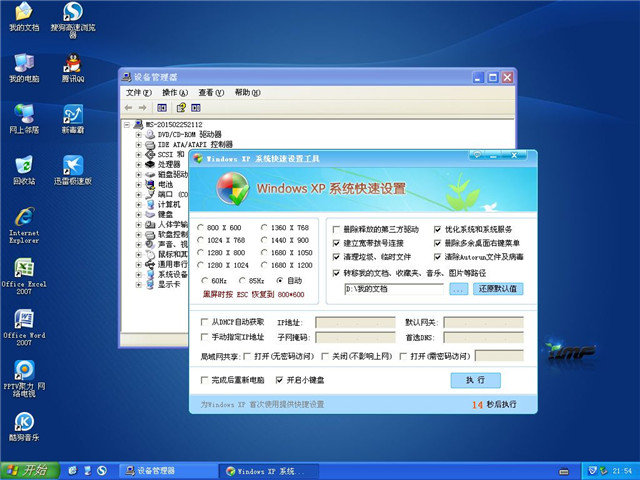Switch to Device Manager taskbar button

167,471
